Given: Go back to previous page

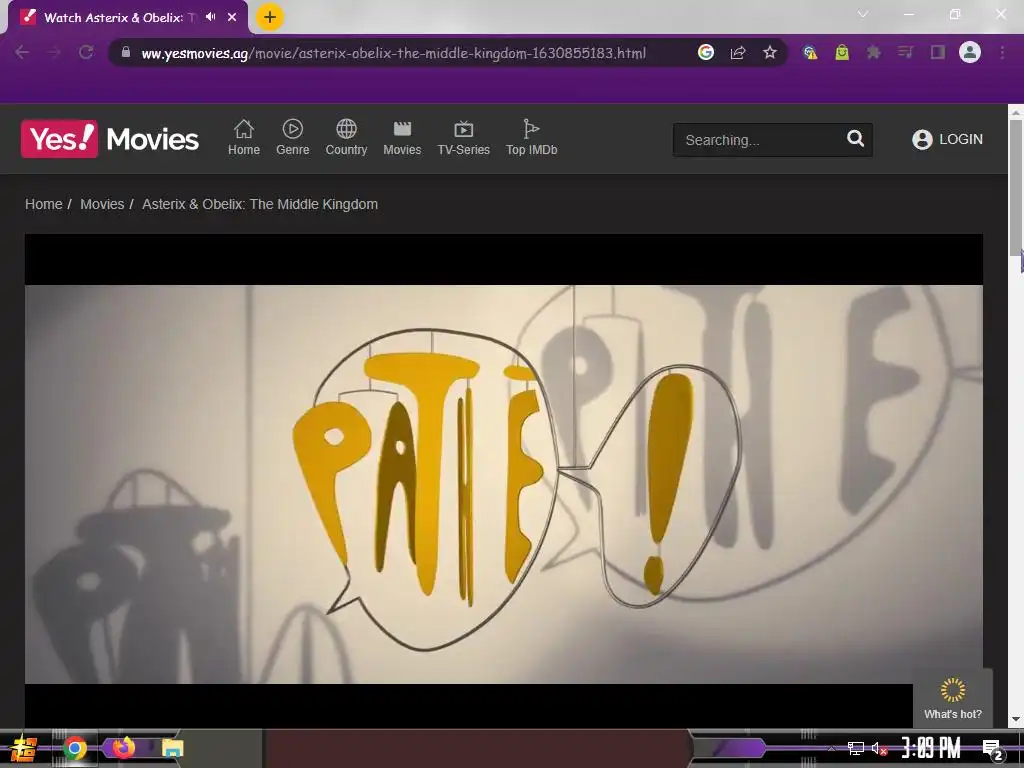Looking at the screenshot, I should [22, 52].
